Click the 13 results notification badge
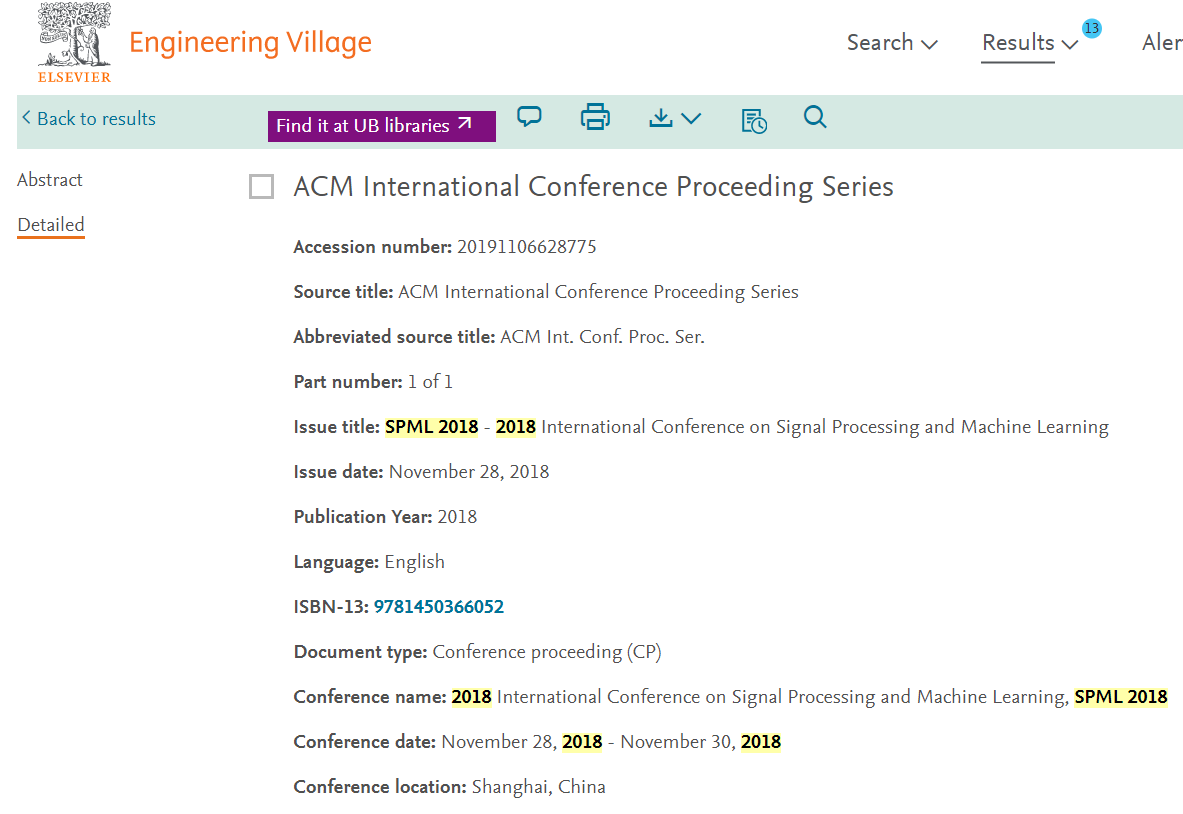The image size is (1183, 814). 1091,29
